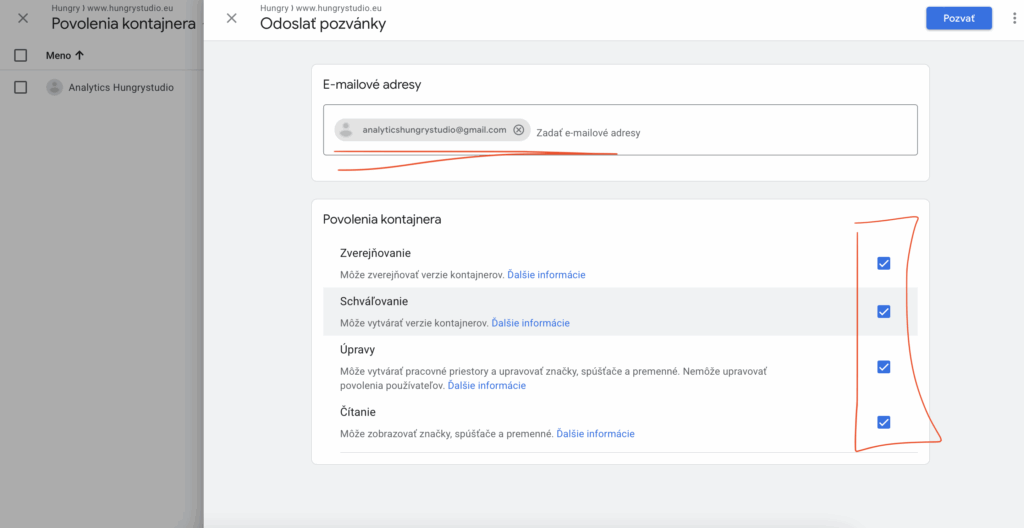Image resolution: width=1024 pixels, height=528 pixels.
Task: Click the Zadať e-mailové adresy input field
Action: 720,132
